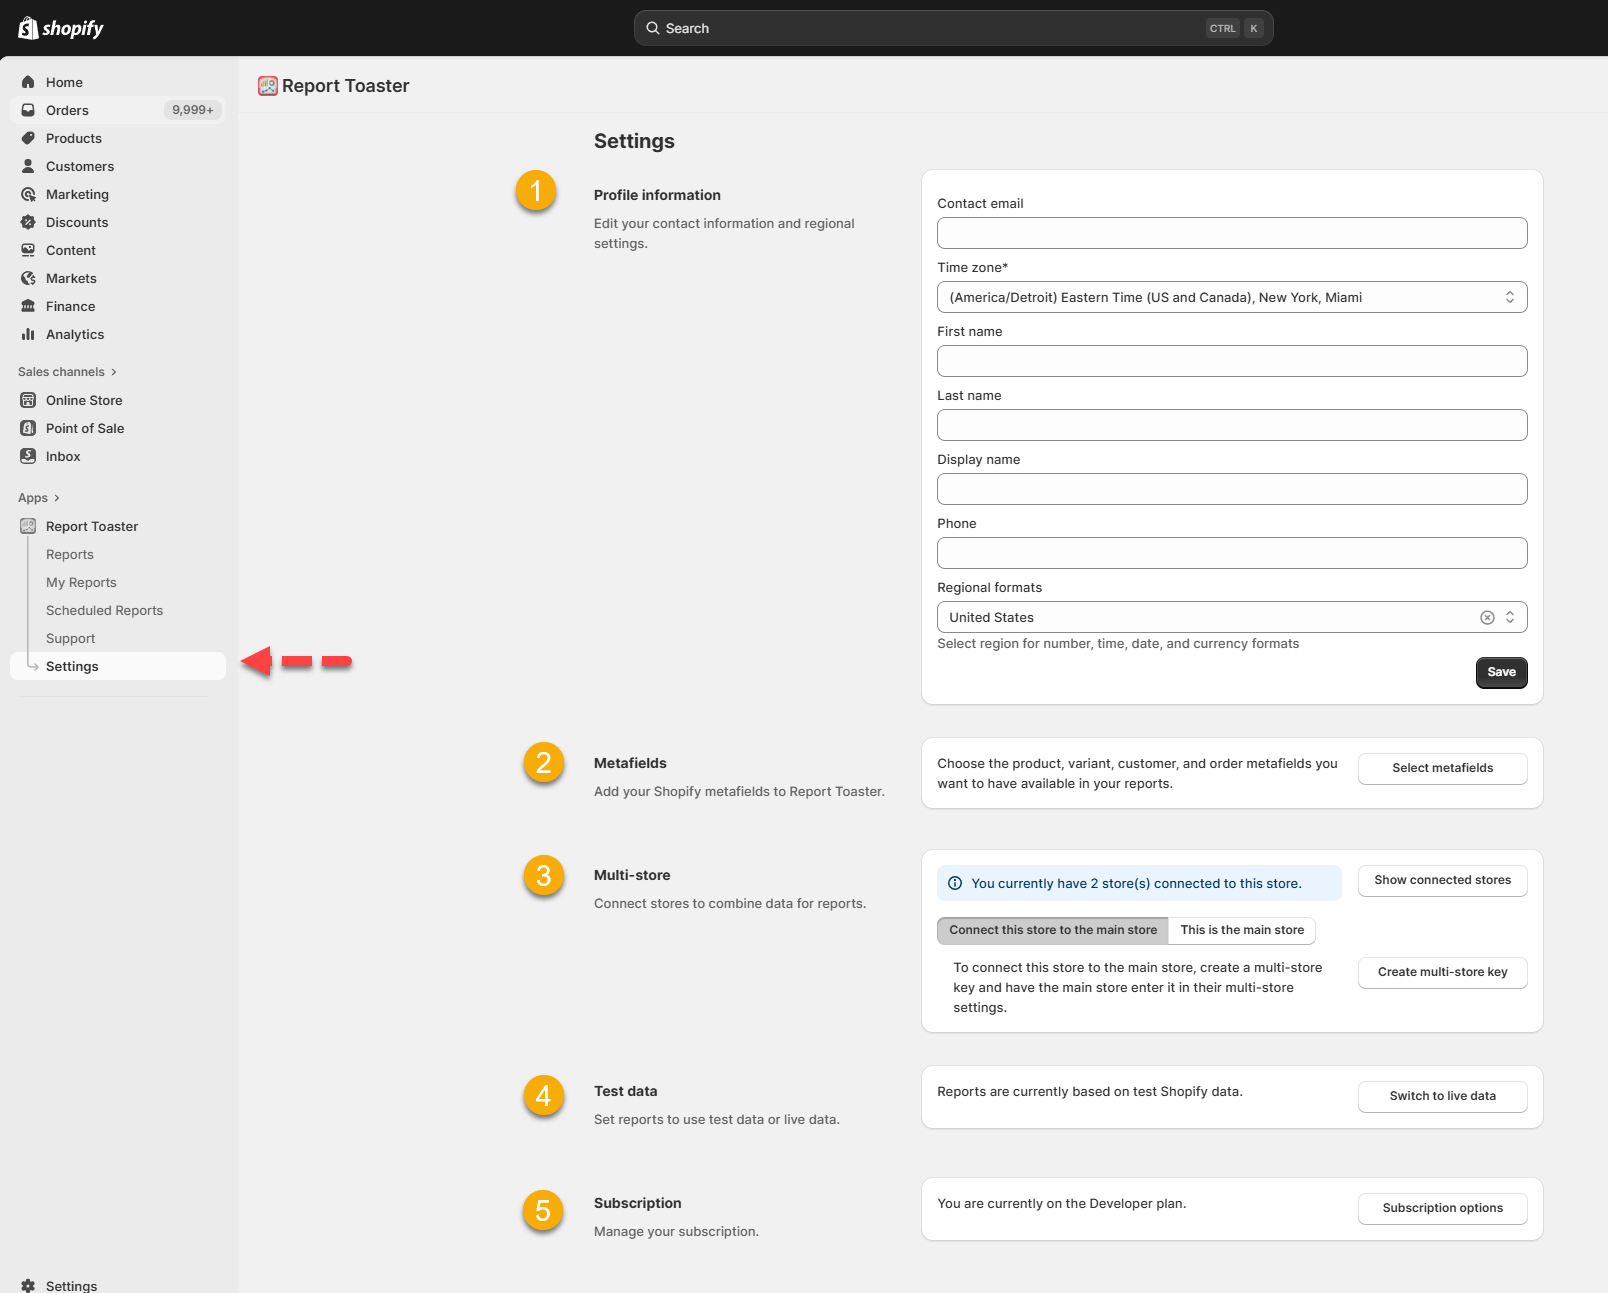
Task: Open Scheduled Reports under Report Toaster
Action: tap(104, 610)
